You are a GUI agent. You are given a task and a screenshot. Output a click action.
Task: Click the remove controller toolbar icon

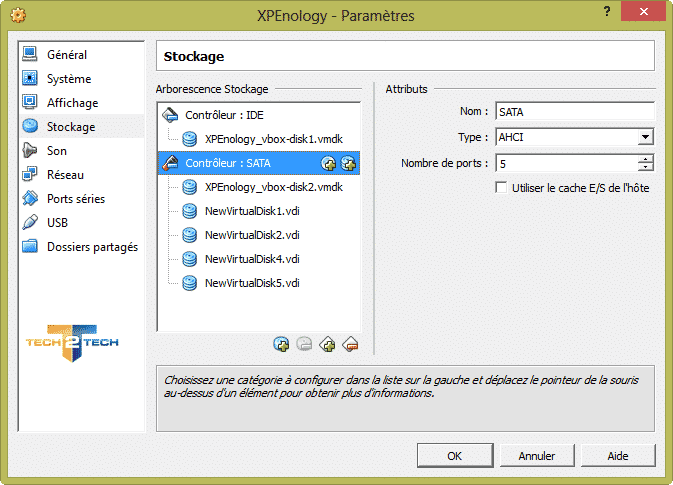(x=351, y=344)
